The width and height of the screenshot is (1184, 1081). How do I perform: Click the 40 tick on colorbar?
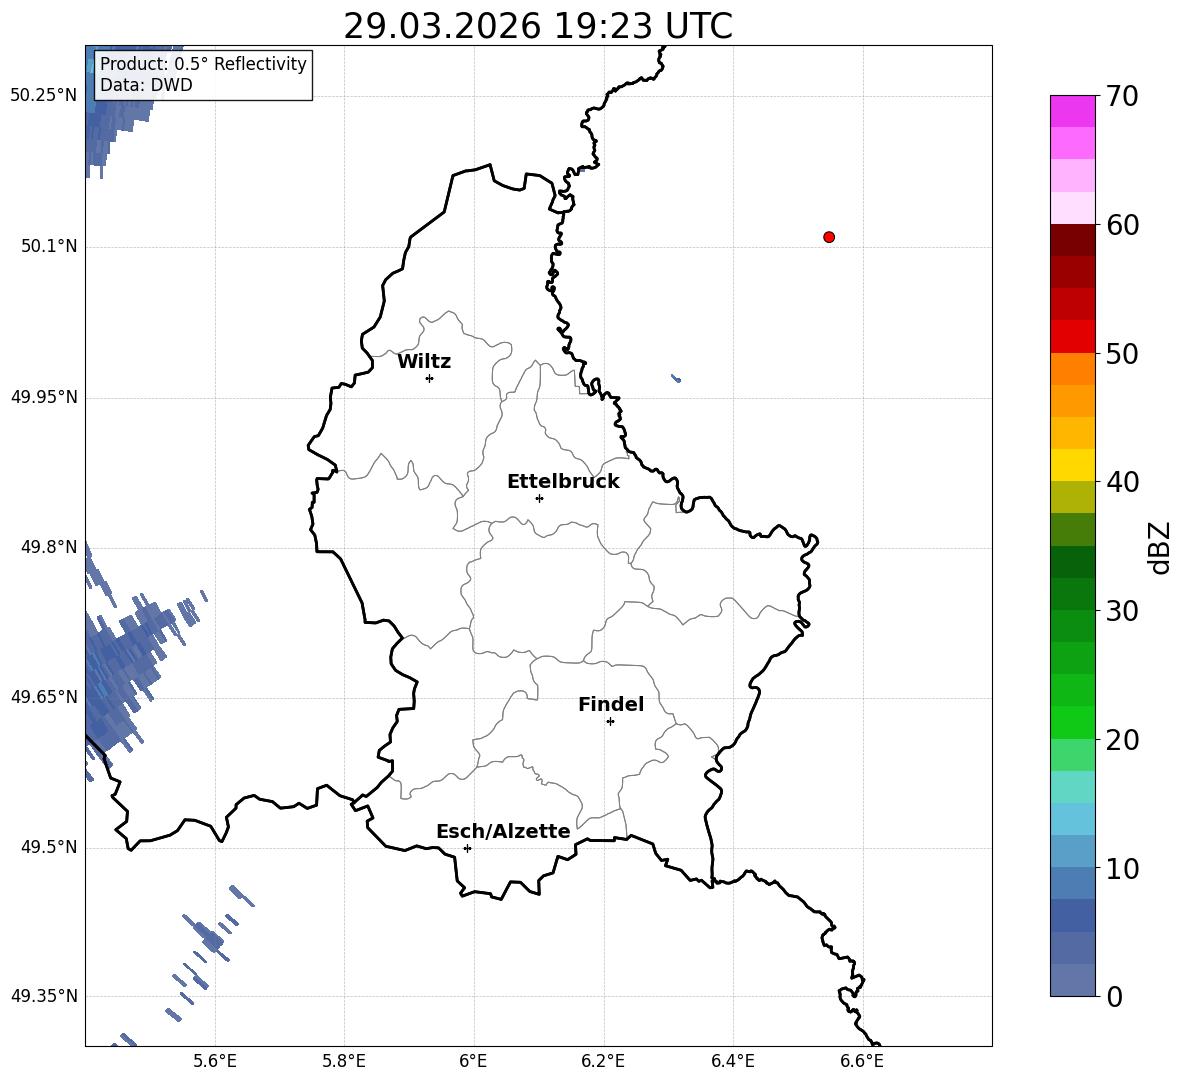coord(1122,482)
